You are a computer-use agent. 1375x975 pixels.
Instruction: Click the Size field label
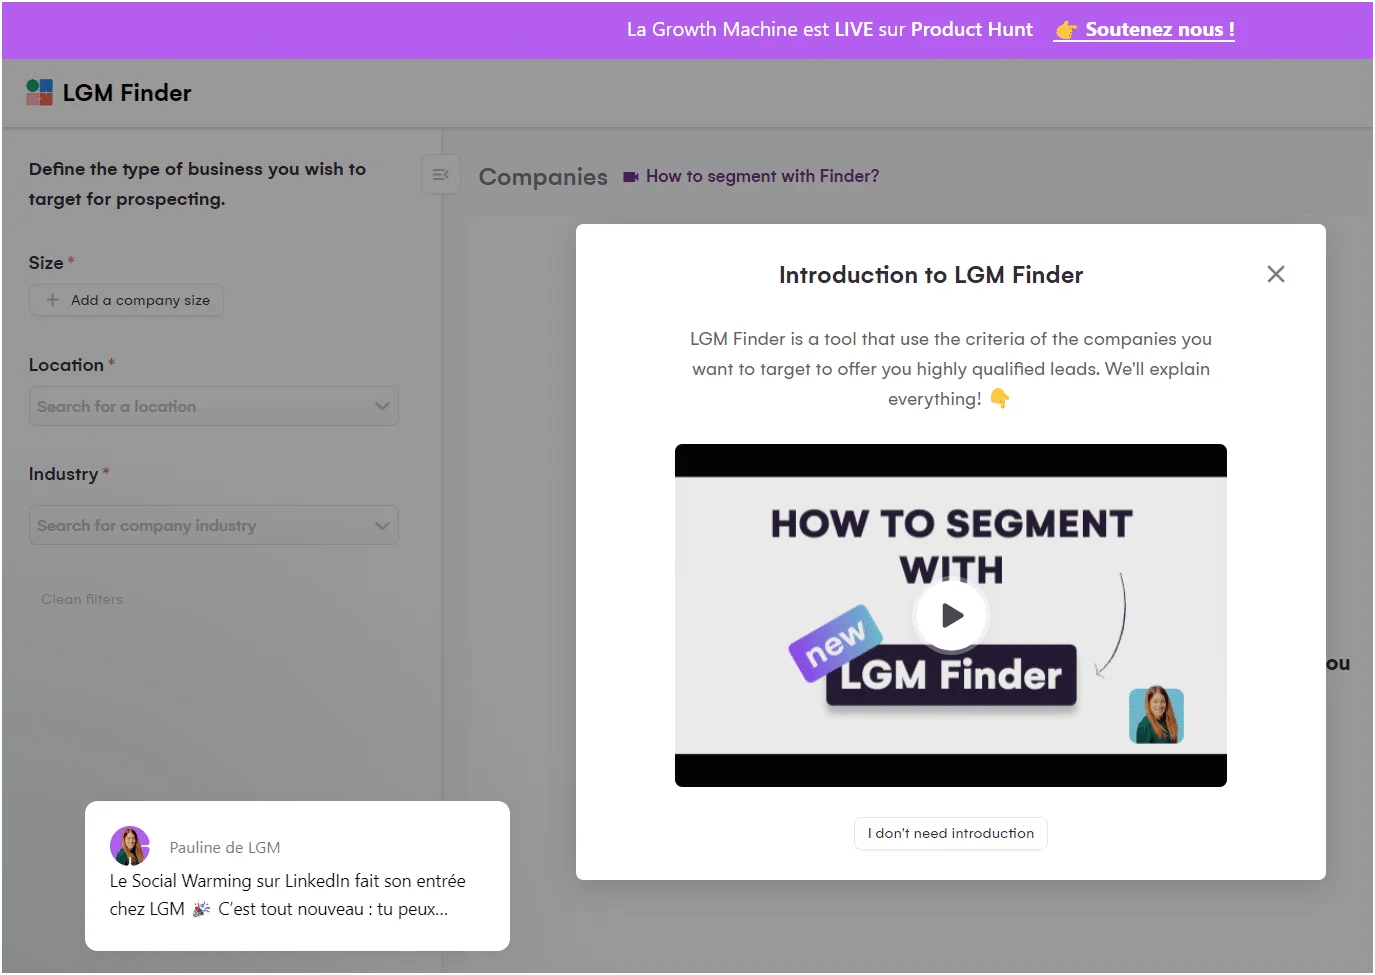click(46, 263)
